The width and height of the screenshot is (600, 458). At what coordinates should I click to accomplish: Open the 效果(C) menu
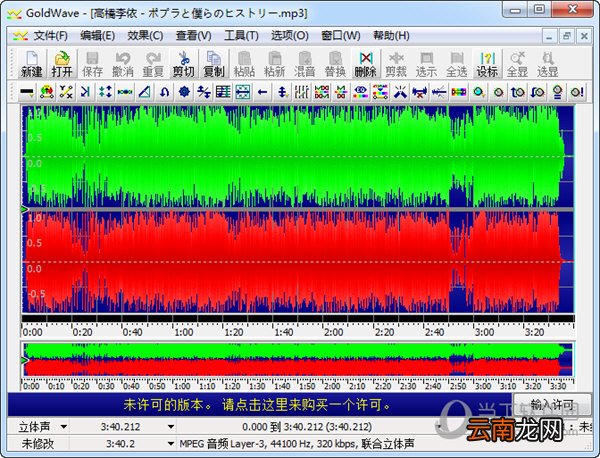click(145, 36)
